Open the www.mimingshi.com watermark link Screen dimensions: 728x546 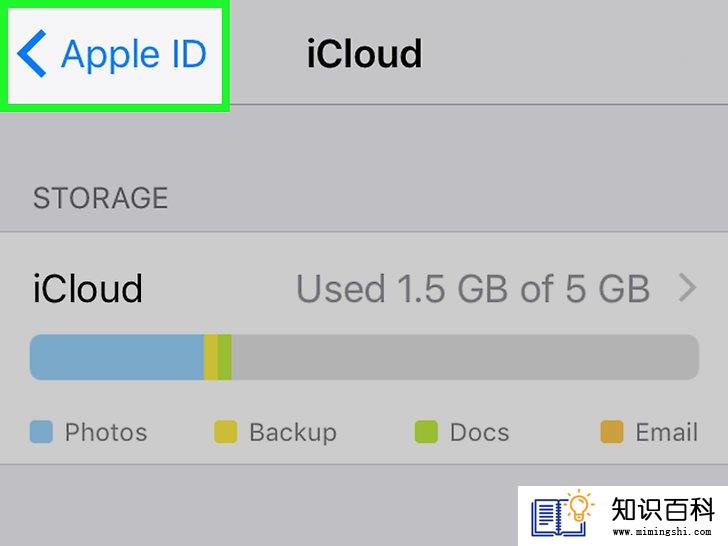point(662,531)
